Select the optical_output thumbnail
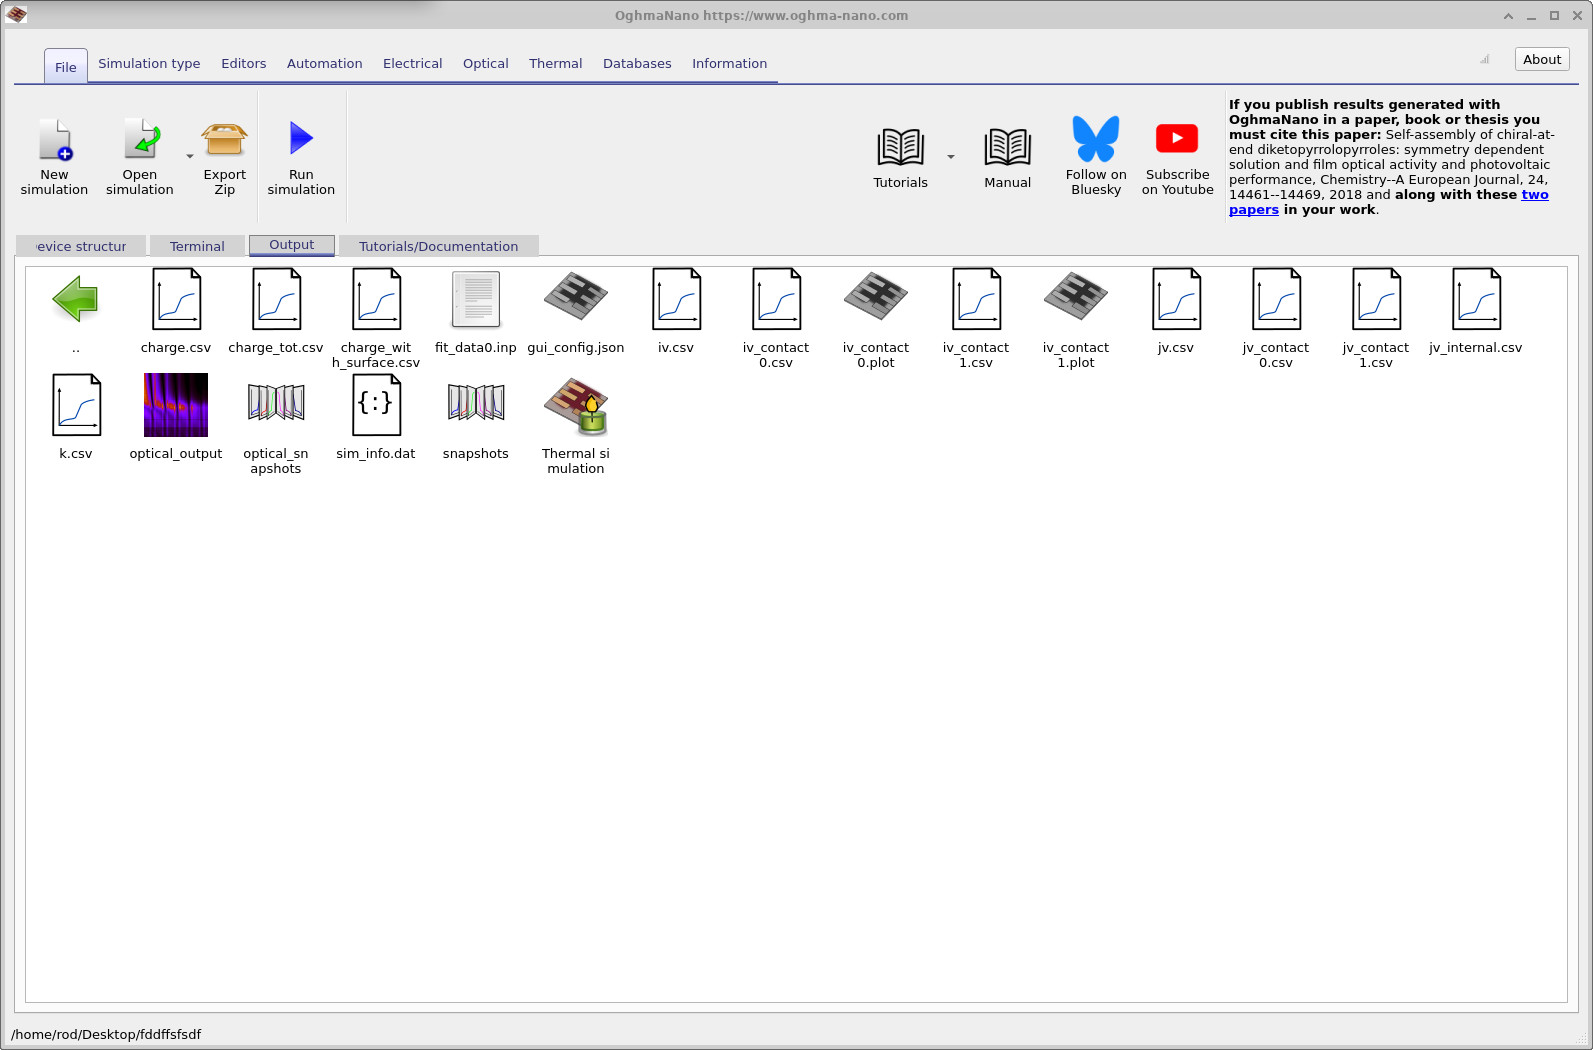The width and height of the screenshot is (1593, 1050). tap(176, 405)
